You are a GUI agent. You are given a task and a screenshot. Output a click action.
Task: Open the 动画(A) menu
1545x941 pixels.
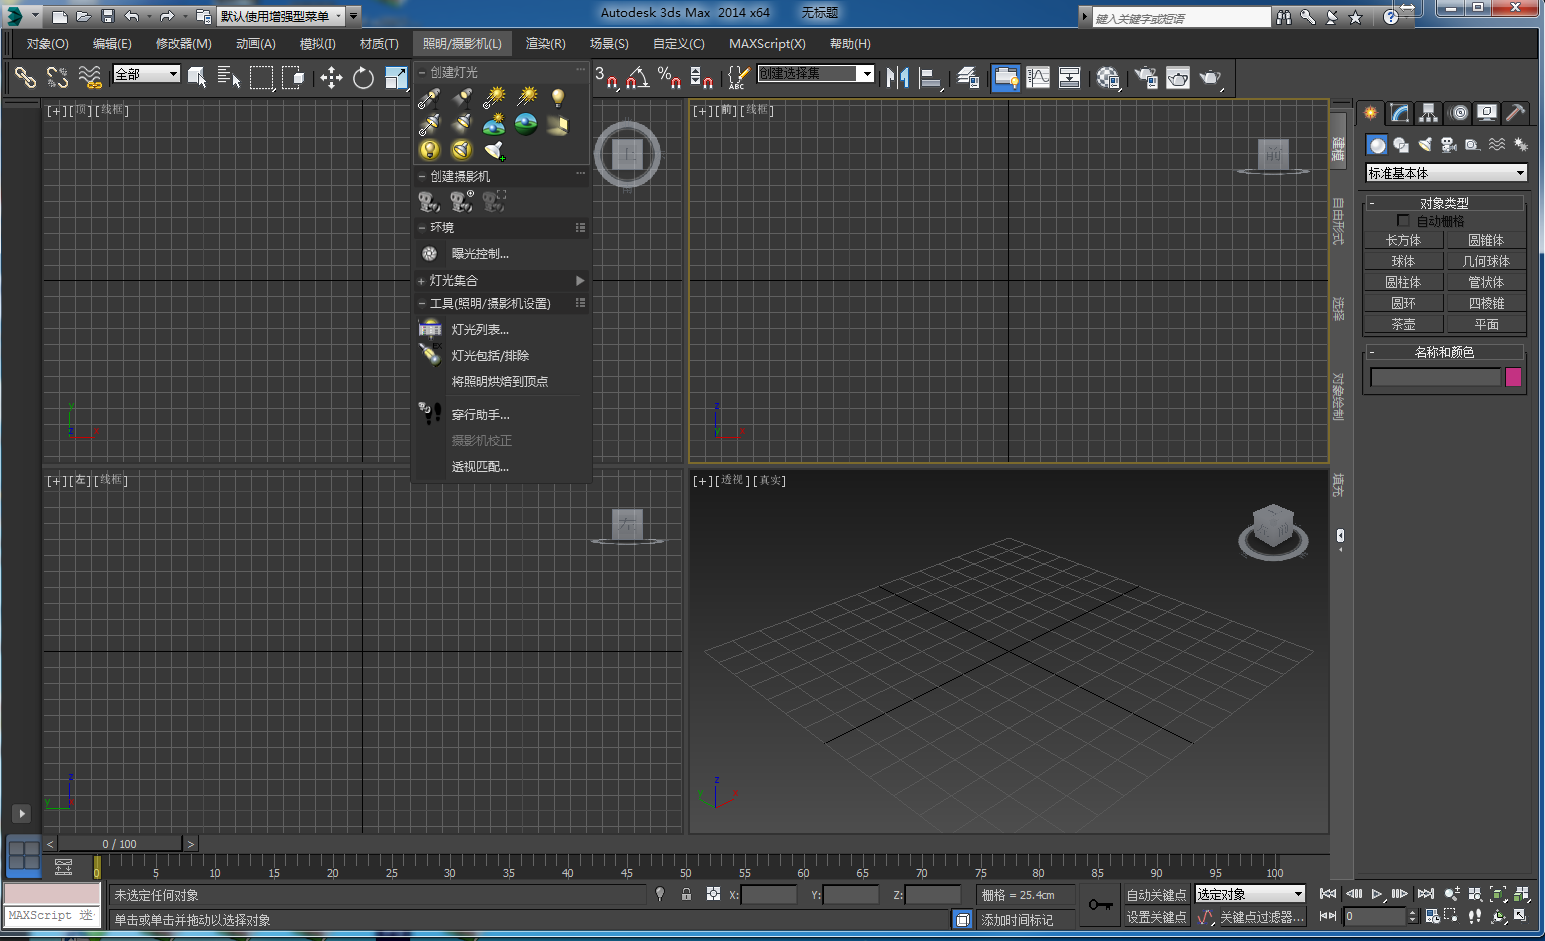coord(255,43)
